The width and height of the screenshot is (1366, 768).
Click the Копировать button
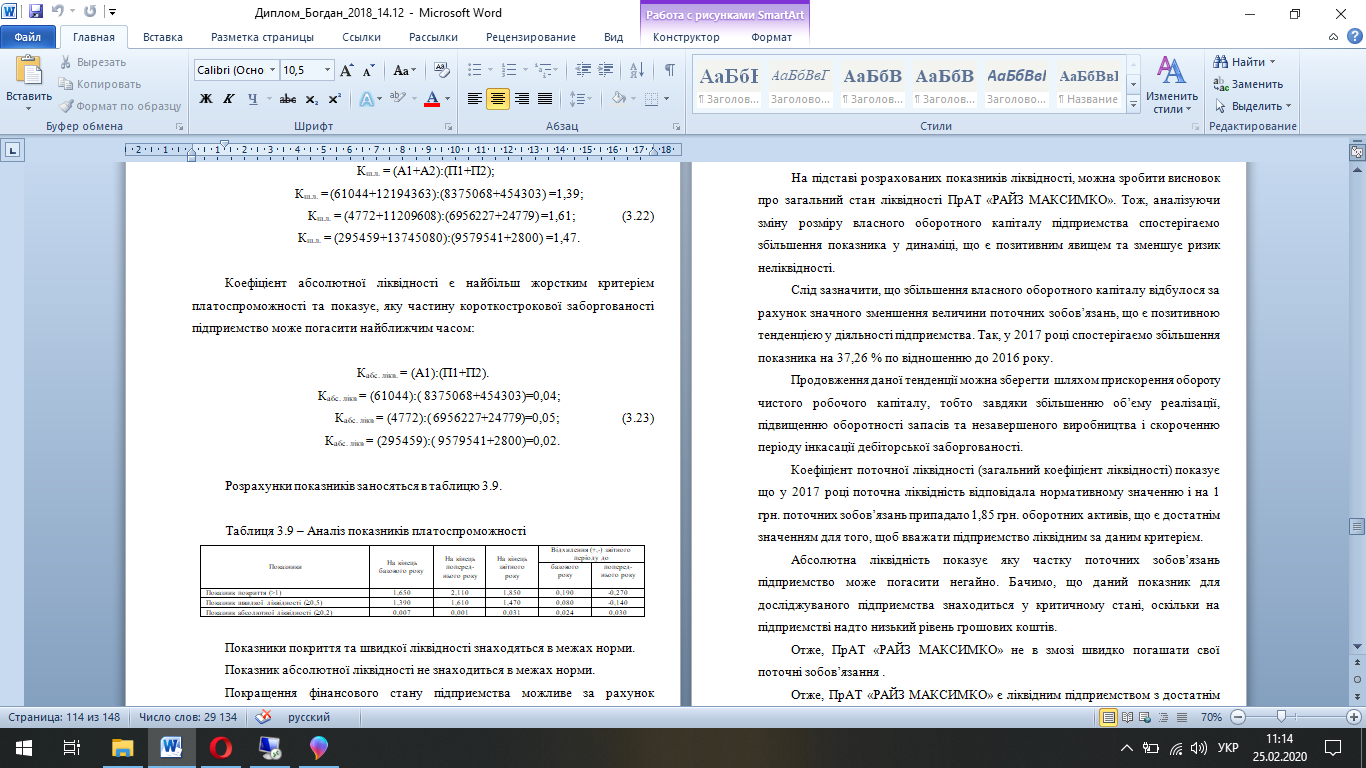(x=100, y=84)
